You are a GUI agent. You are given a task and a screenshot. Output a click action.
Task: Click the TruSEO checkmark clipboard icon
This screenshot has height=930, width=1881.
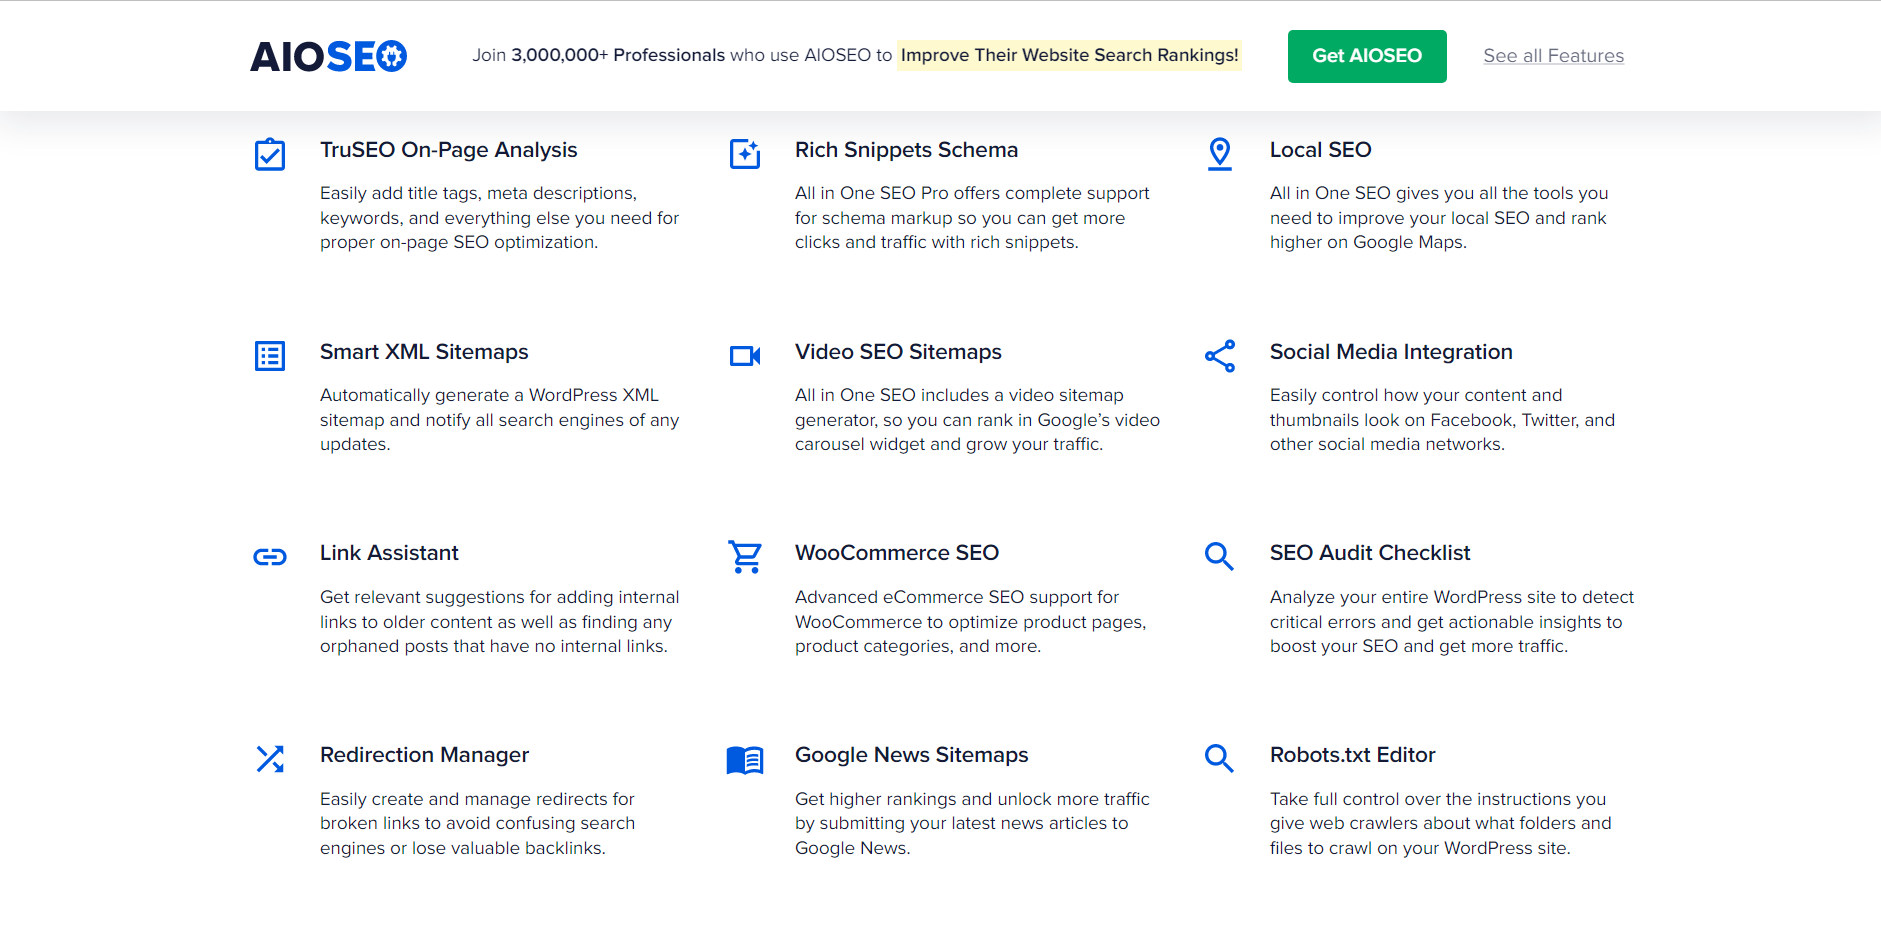[x=270, y=154]
